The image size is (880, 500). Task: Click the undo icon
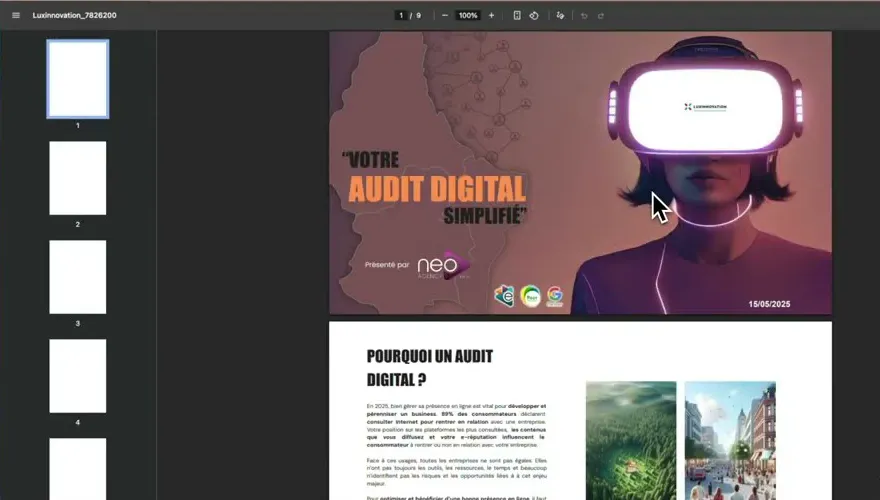pyautogui.click(x=584, y=15)
